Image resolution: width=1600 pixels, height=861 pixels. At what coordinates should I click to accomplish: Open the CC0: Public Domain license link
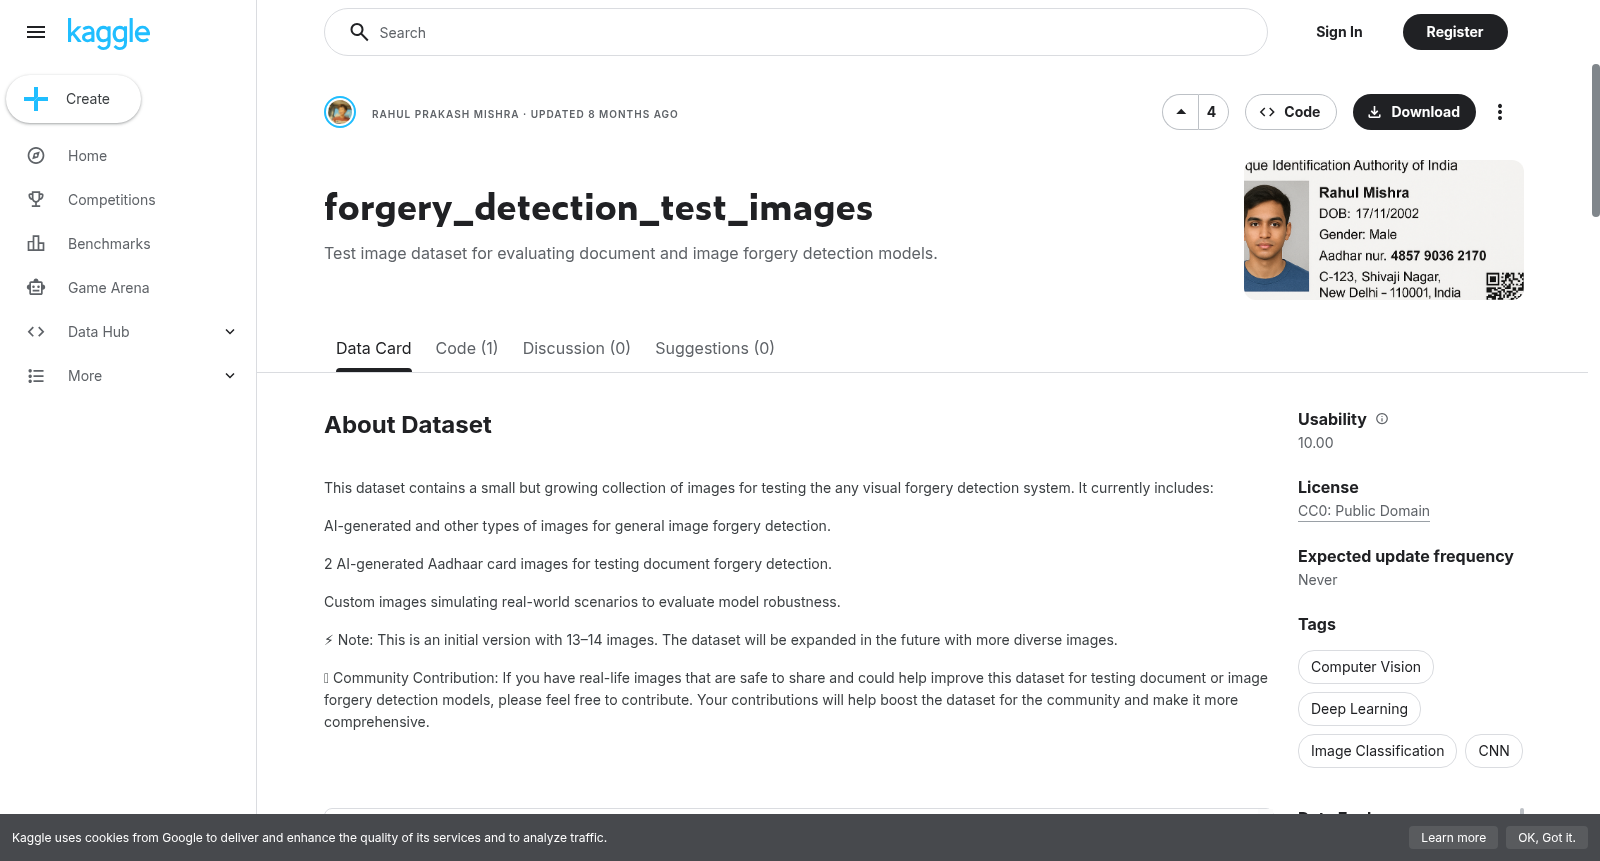pos(1364,511)
